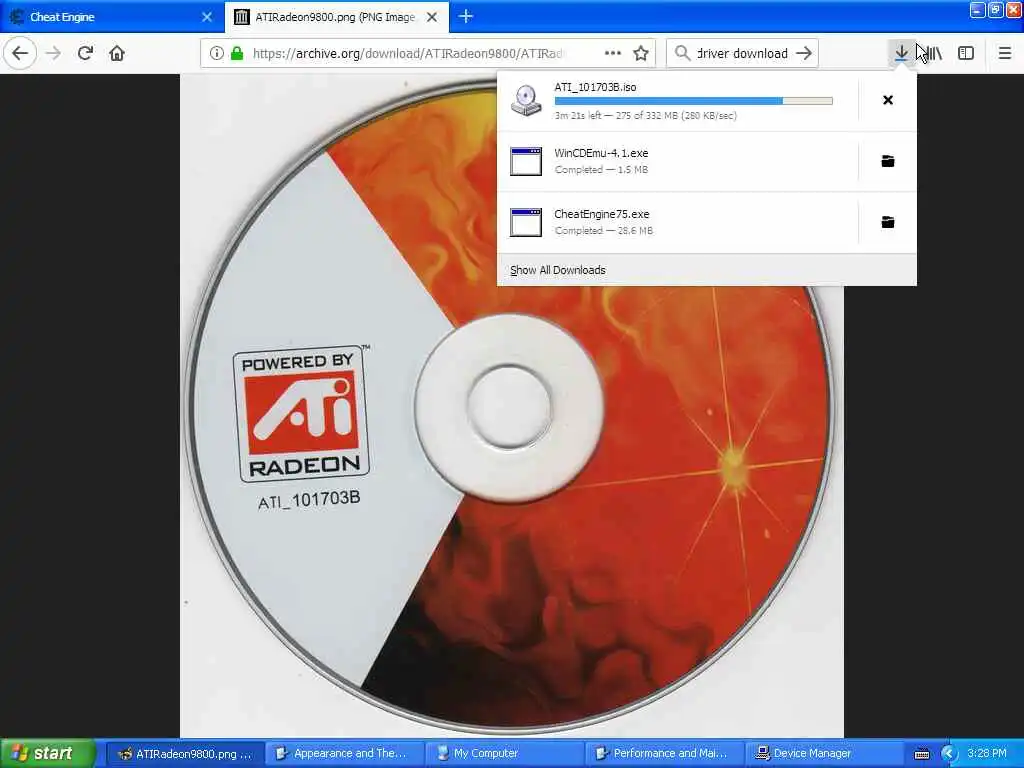Click the 3:28 PM clock

[x=987, y=754]
